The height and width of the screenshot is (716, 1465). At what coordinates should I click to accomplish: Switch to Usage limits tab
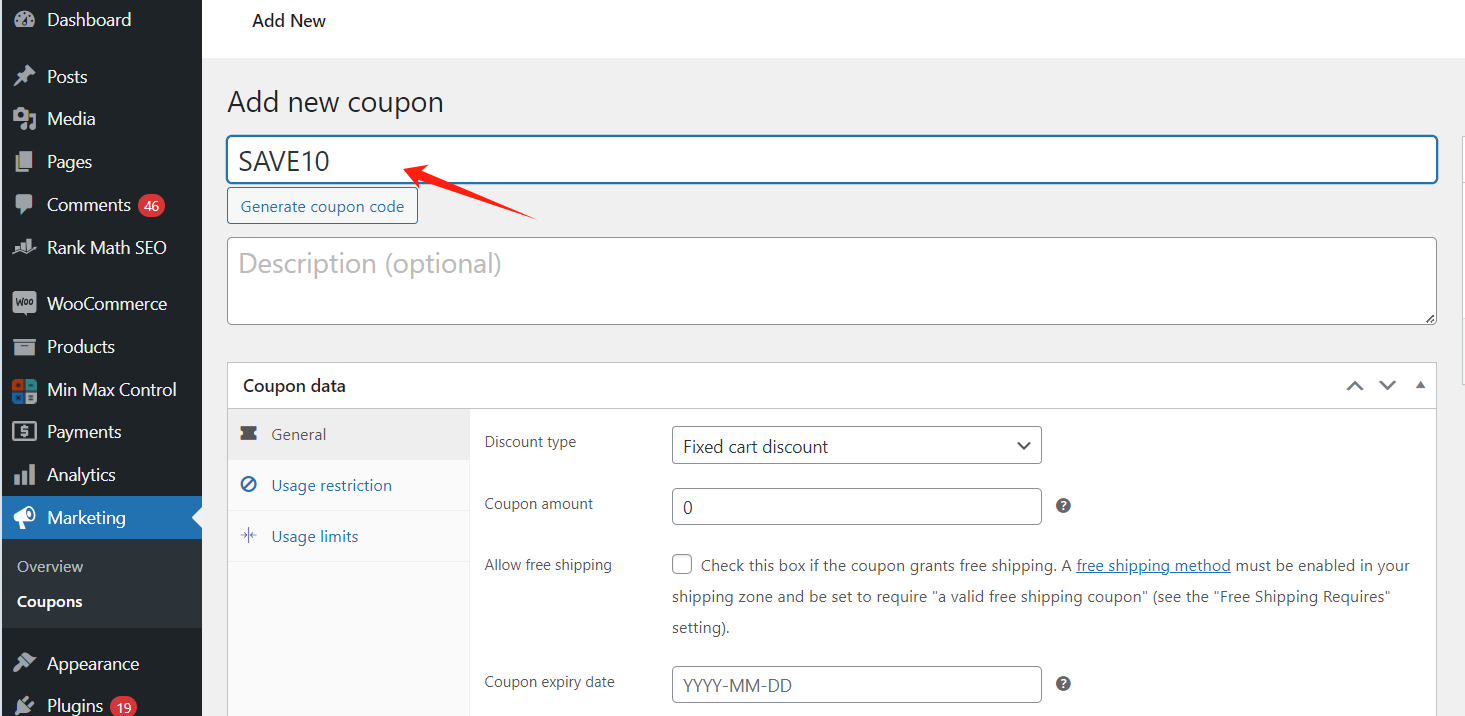coord(314,537)
